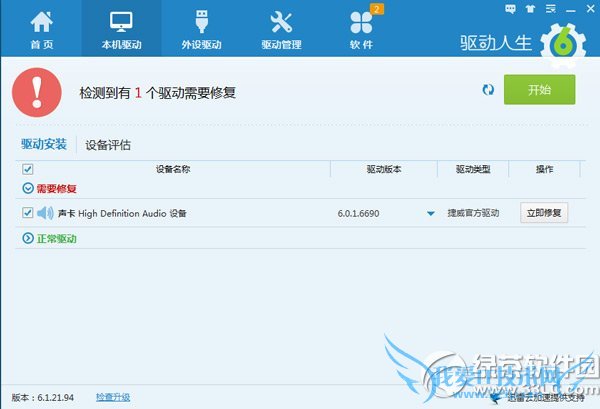
Task: Click the 驱动版本 column header
Action: coord(384,169)
